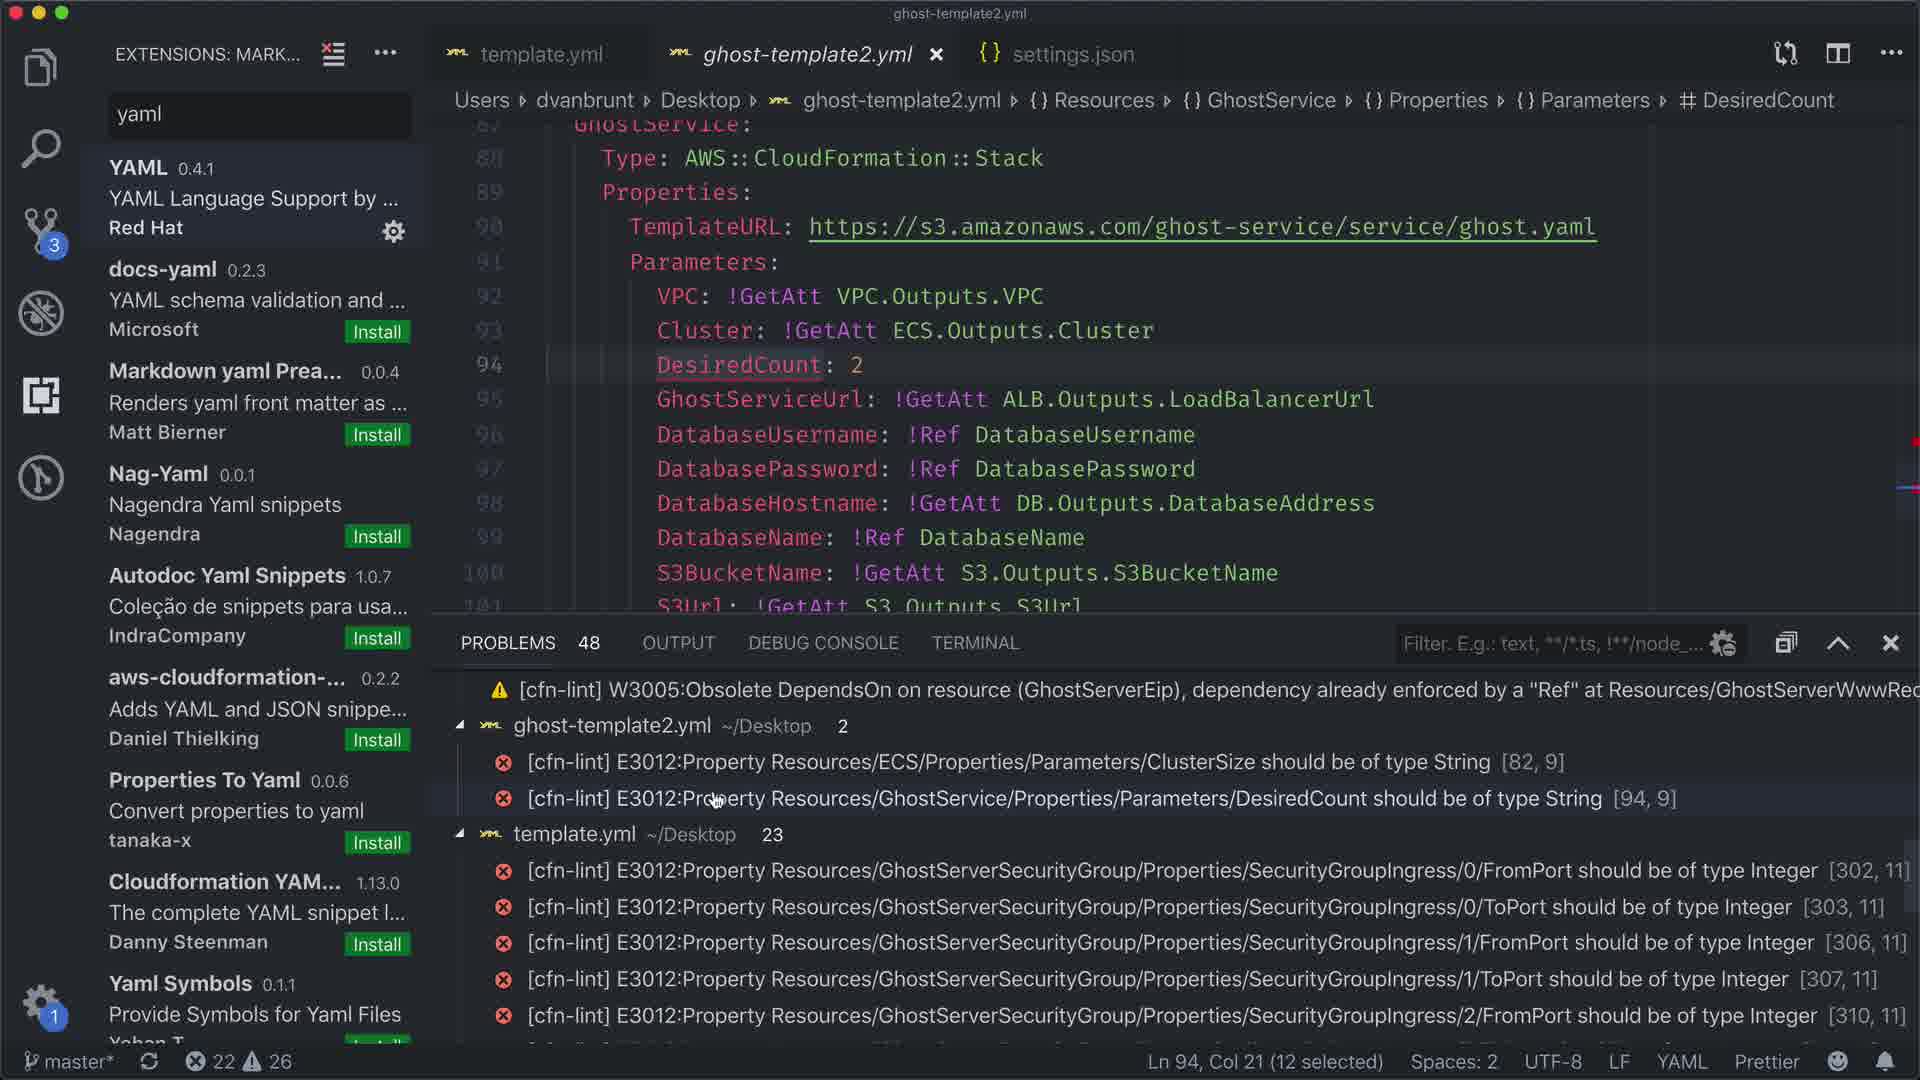This screenshot has height=1080, width=1920.
Task: Clear the extensions search results
Action: point(333,54)
